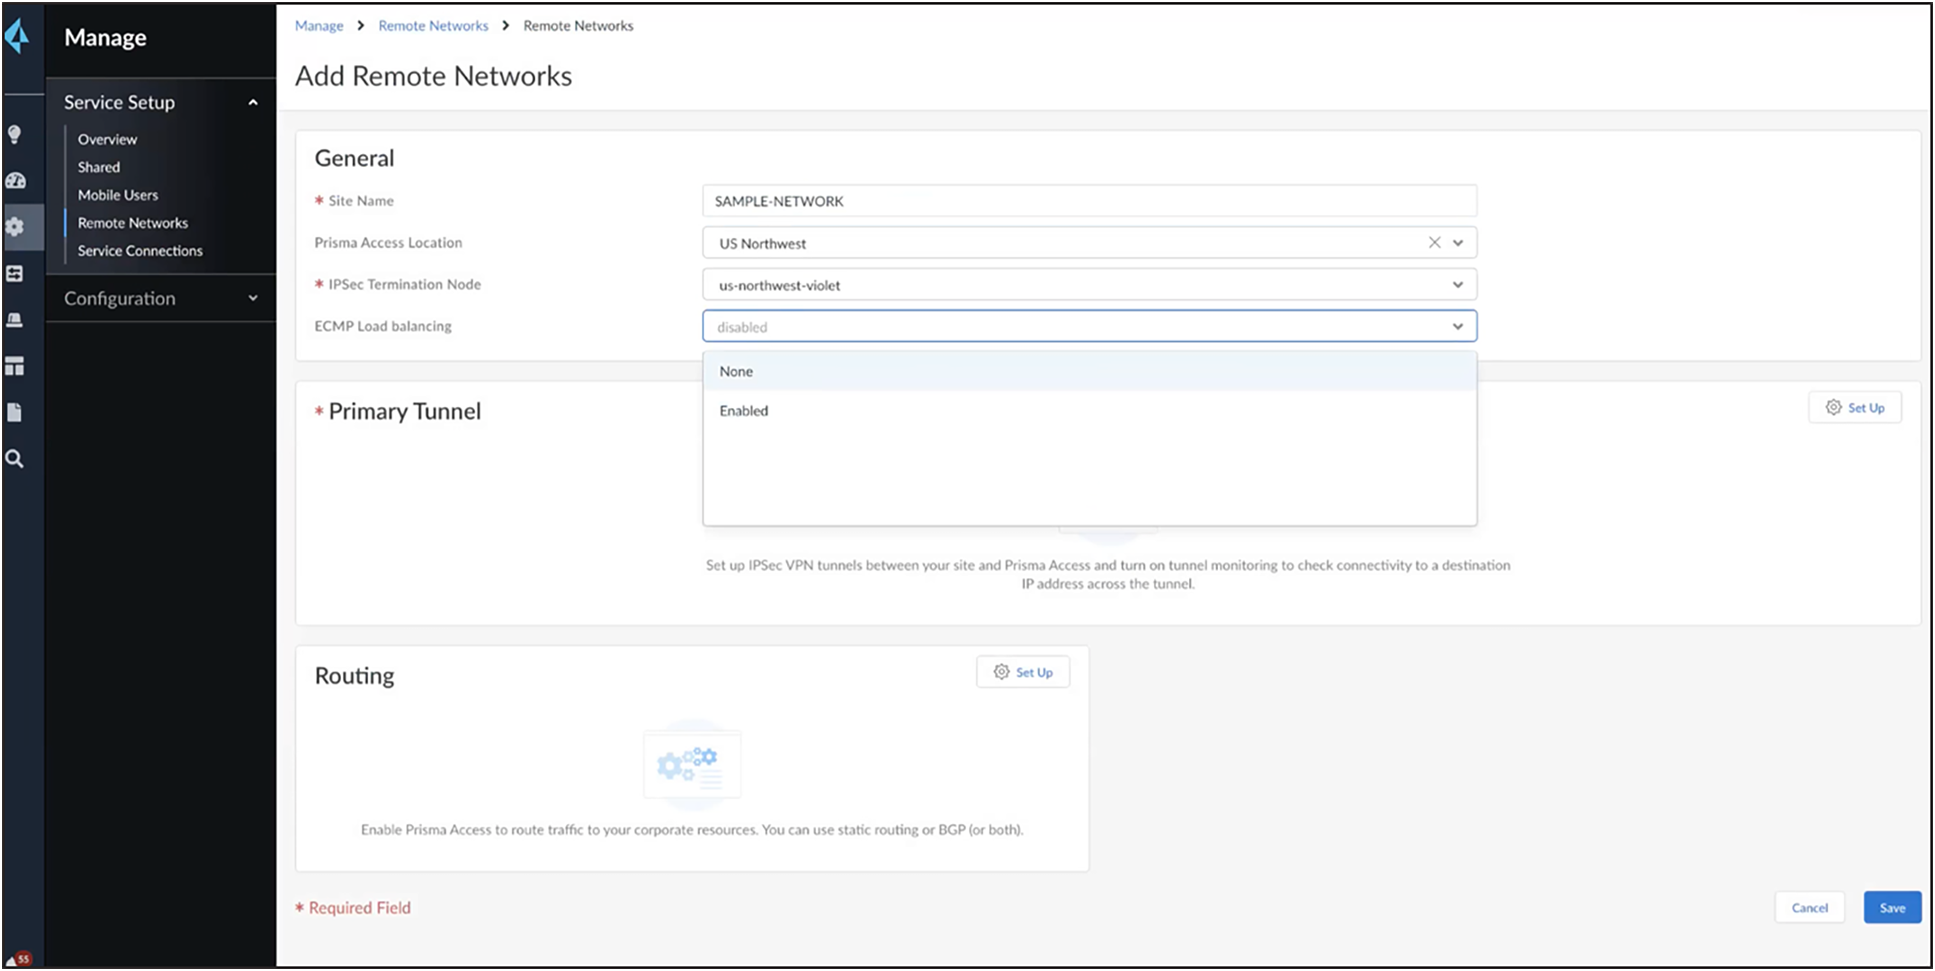This screenshot has height=971, width=1935.
Task: Clear the US Northwest location with X icon
Action: click(x=1434, y=243)
